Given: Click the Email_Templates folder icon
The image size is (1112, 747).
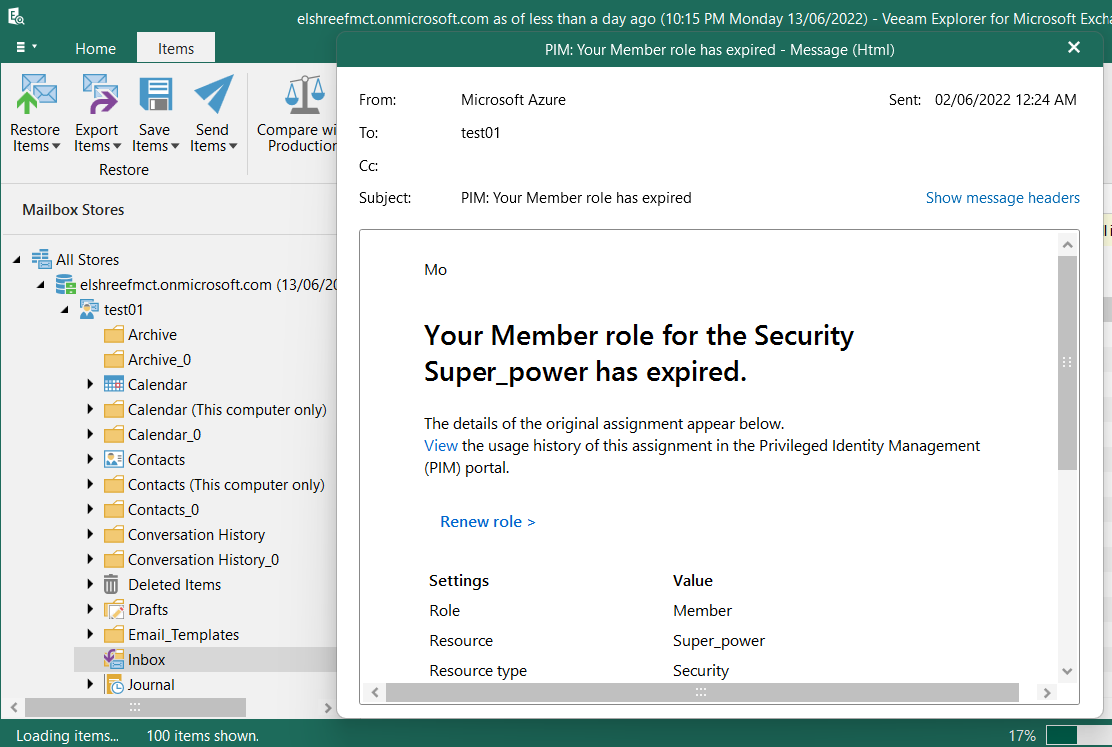Looking at the screenshot, I should tap(113, 635).
